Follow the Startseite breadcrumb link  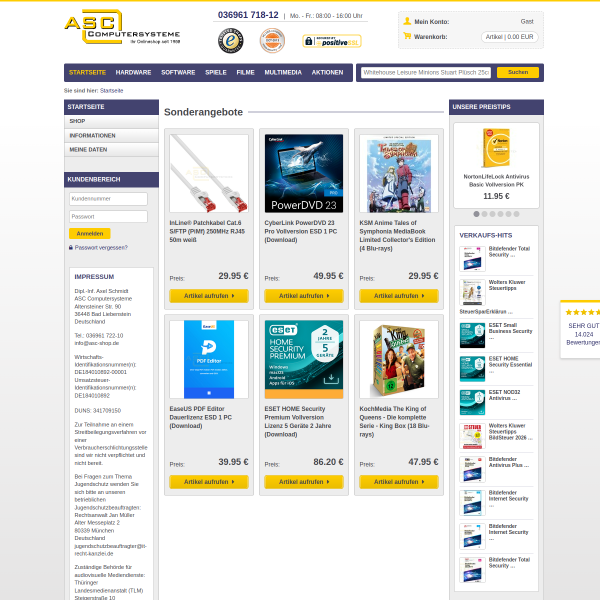point(111,91)
